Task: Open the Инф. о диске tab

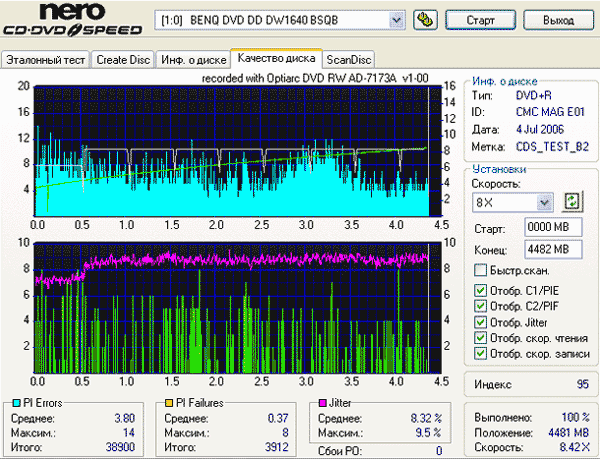Action: [194, 60]
